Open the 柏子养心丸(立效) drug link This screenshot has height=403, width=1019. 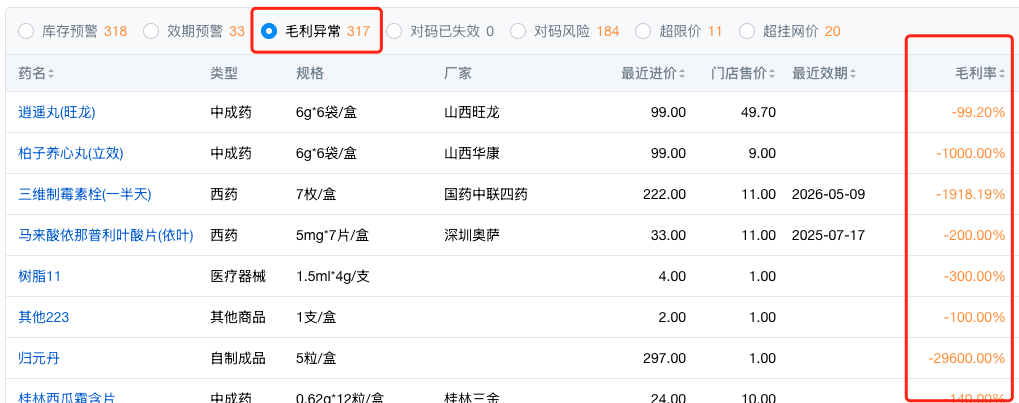point(71,153)
